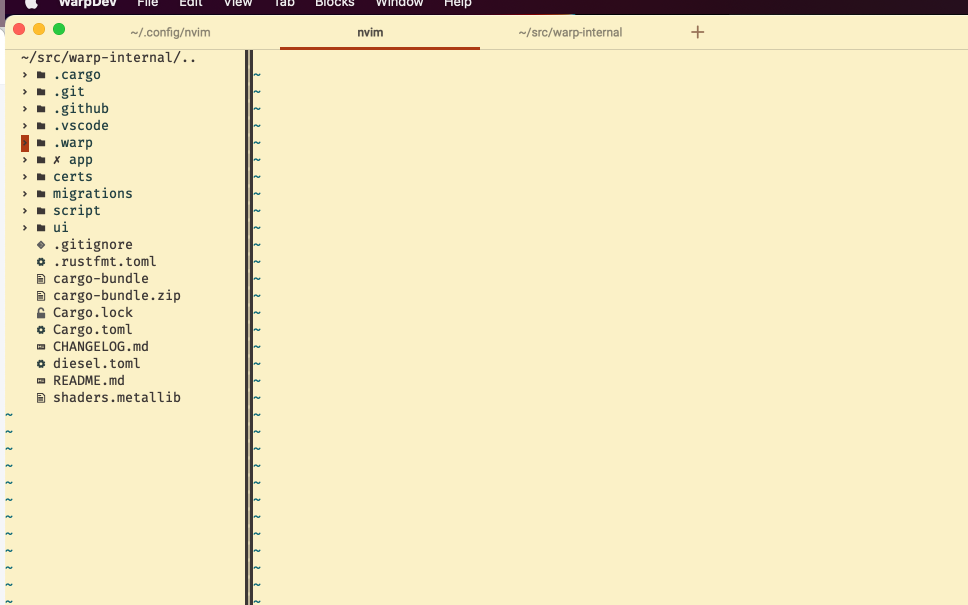Click the file icon beside shaders.metallib

point(40,397)
